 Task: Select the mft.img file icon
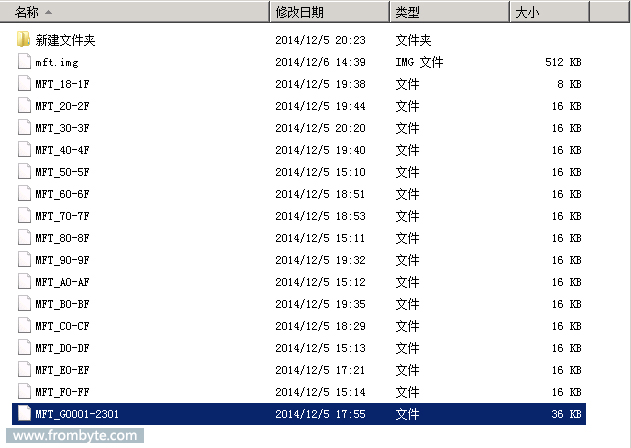24,62
